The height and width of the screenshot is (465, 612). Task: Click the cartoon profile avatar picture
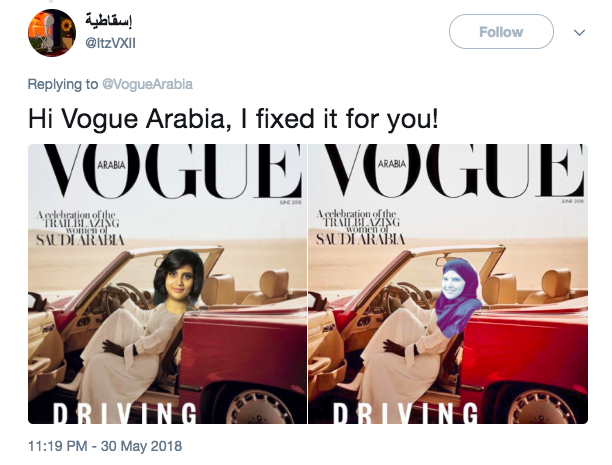point(52,33)
